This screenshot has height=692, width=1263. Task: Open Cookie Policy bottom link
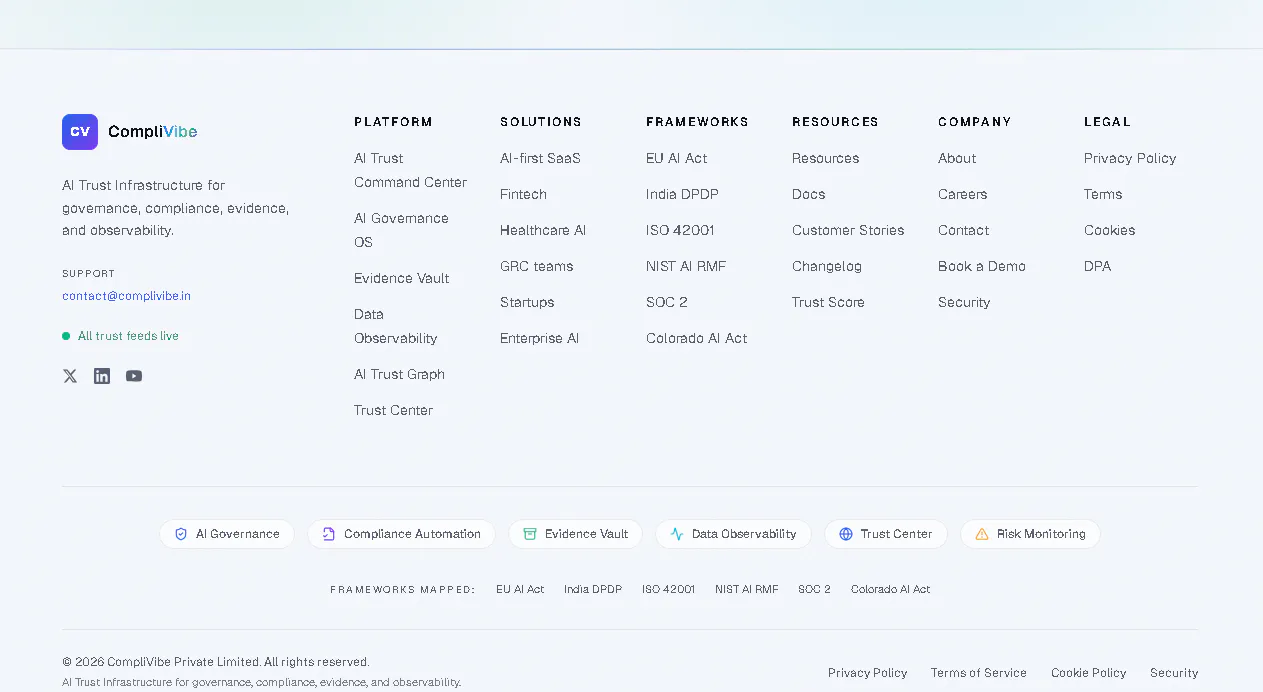pyautogui.click(x=1088, y=673)
